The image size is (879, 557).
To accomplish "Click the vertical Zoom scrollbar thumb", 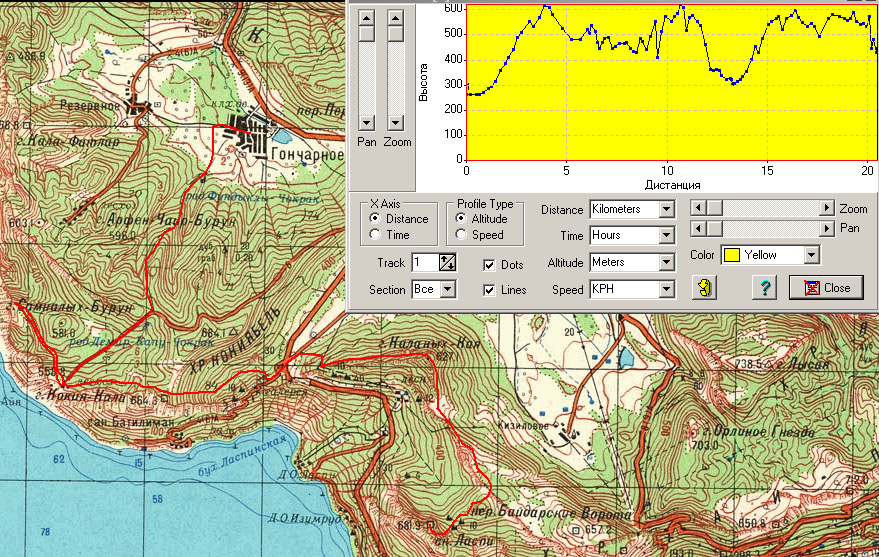I will tap(395, 33).
